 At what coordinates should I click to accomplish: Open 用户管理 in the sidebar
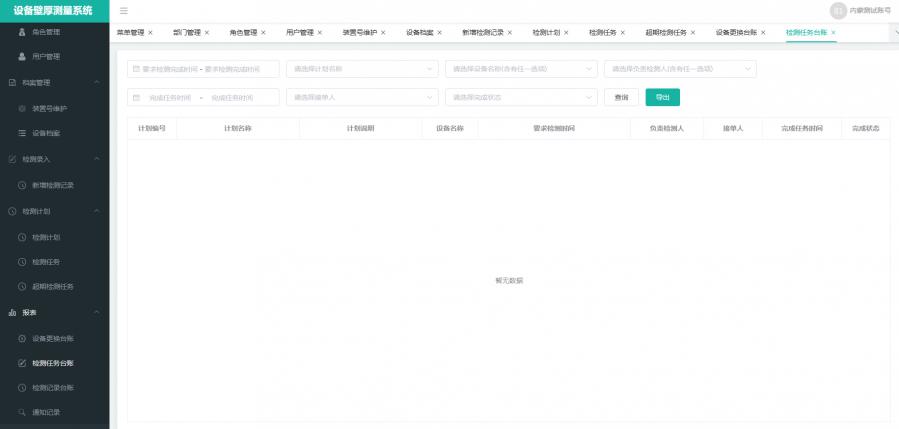[x=46, y=57]
